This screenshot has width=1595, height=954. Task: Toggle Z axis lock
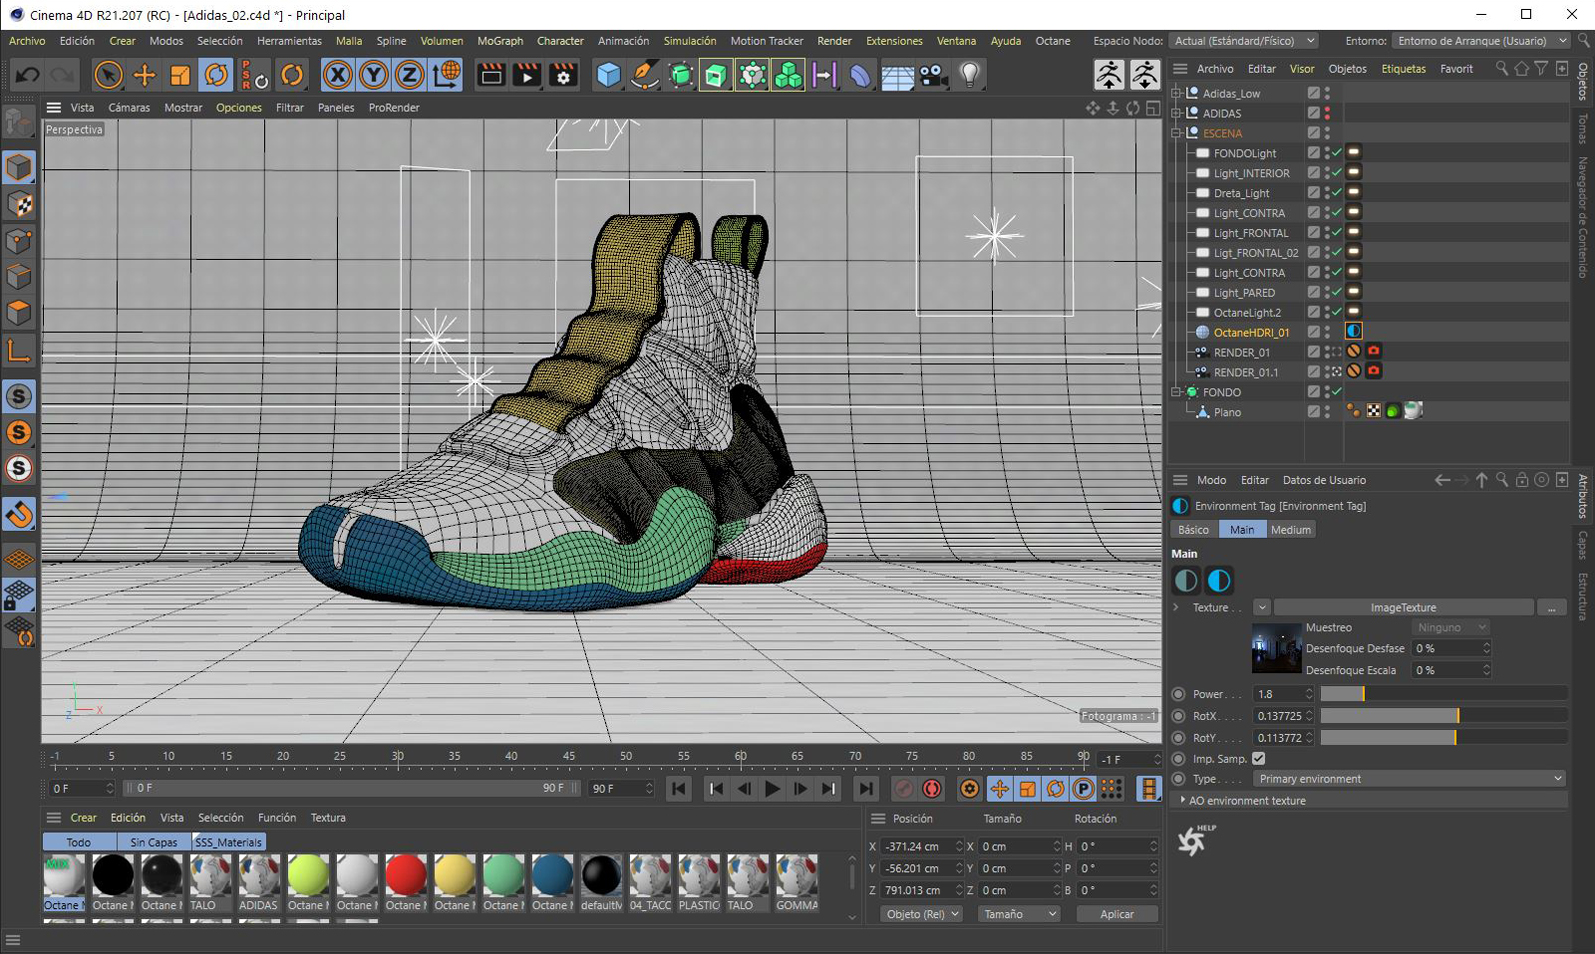coord(410,75)
